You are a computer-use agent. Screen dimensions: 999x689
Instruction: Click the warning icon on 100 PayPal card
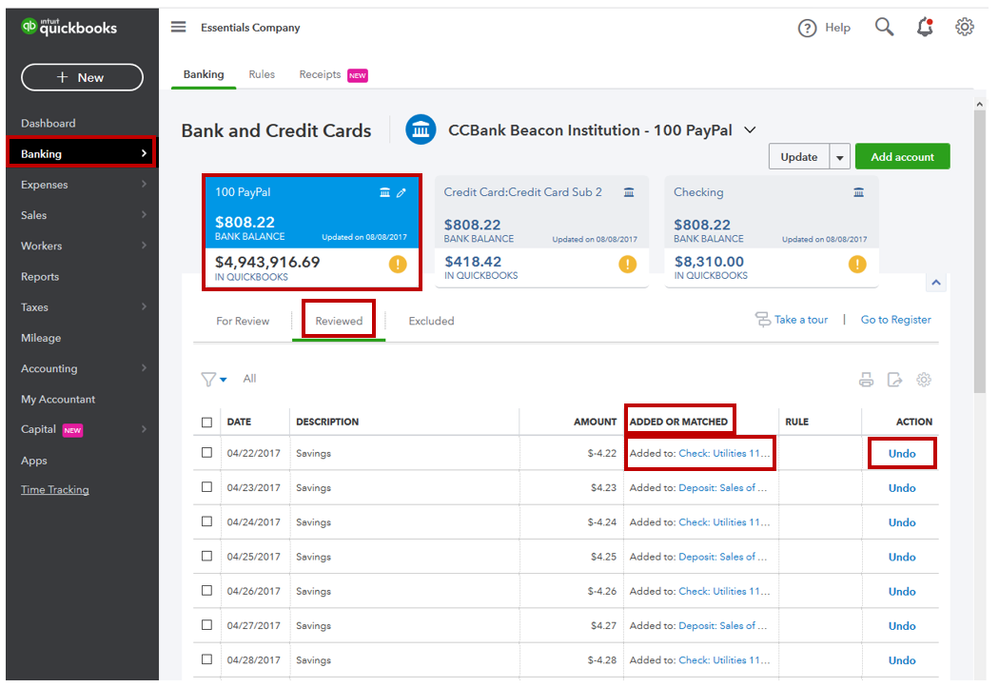398,264
